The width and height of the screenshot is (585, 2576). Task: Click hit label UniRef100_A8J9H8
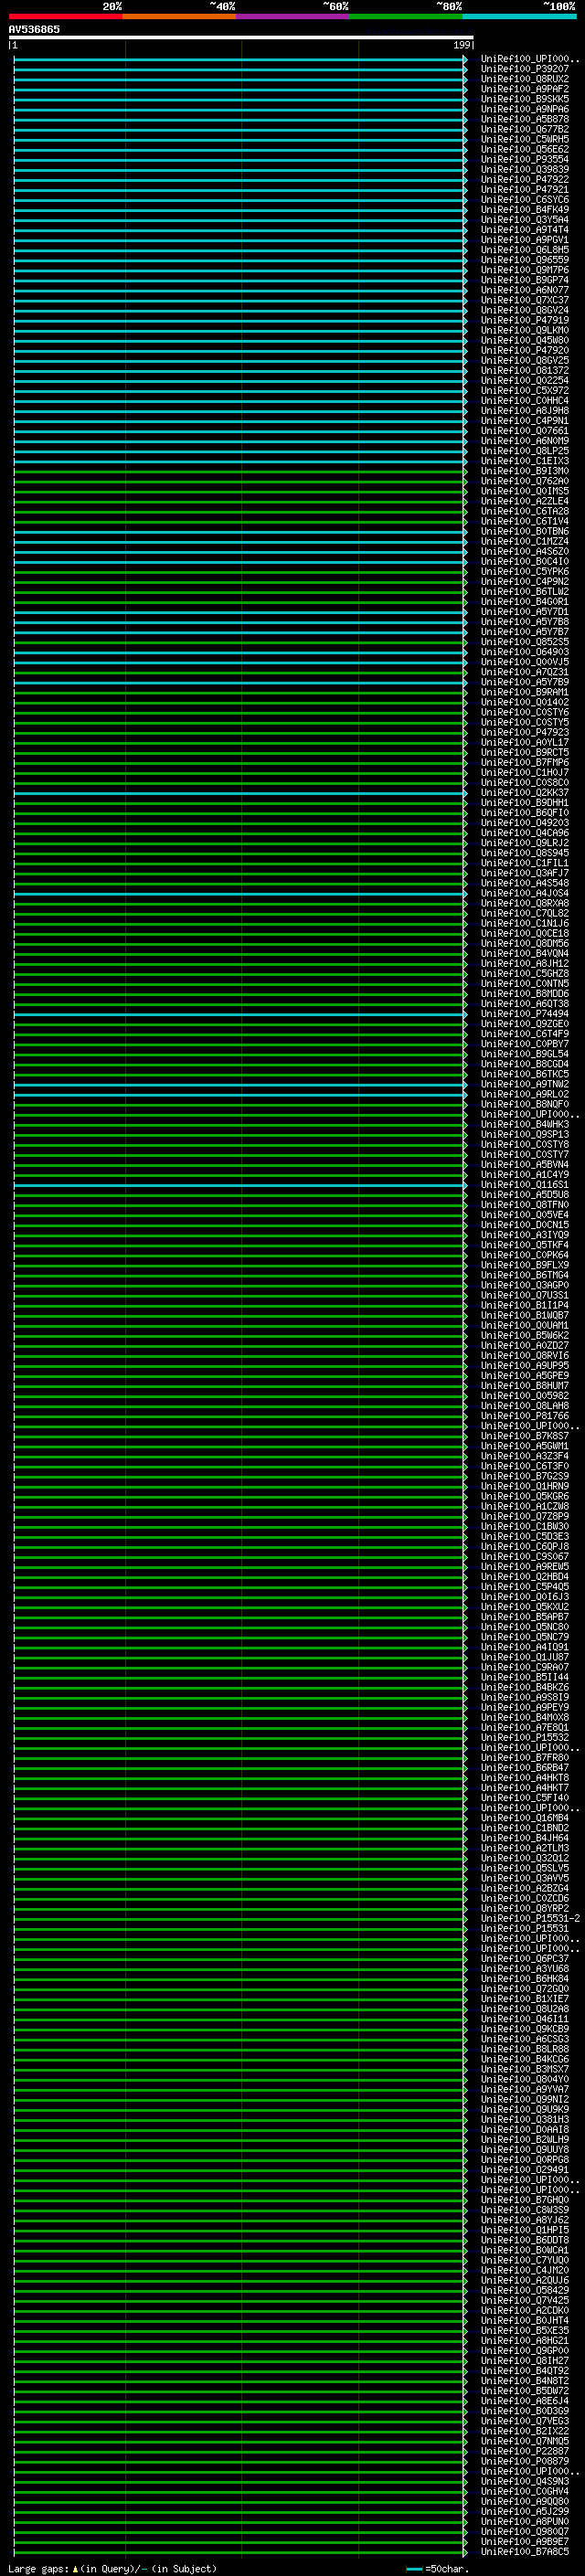coord(525,411)
